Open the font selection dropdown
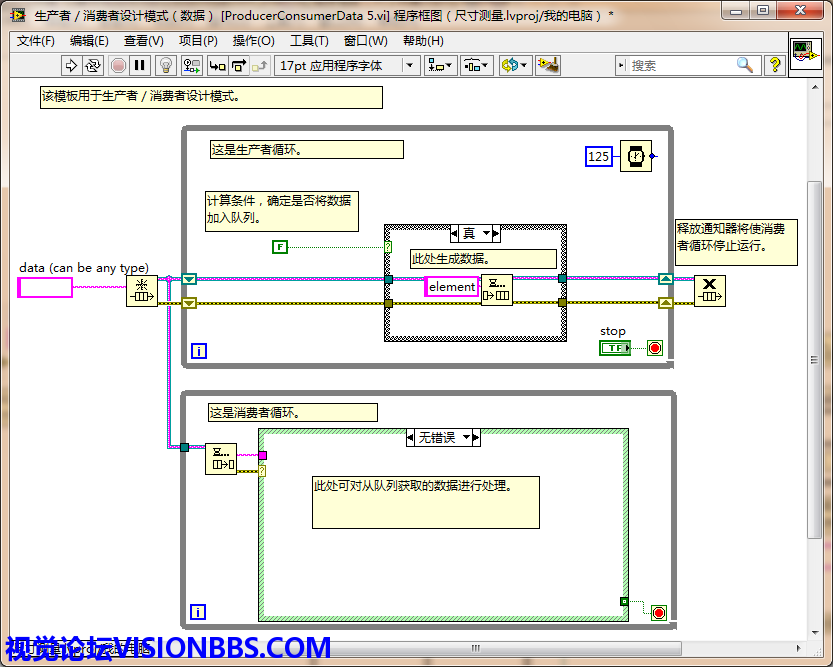 (409, 65)
